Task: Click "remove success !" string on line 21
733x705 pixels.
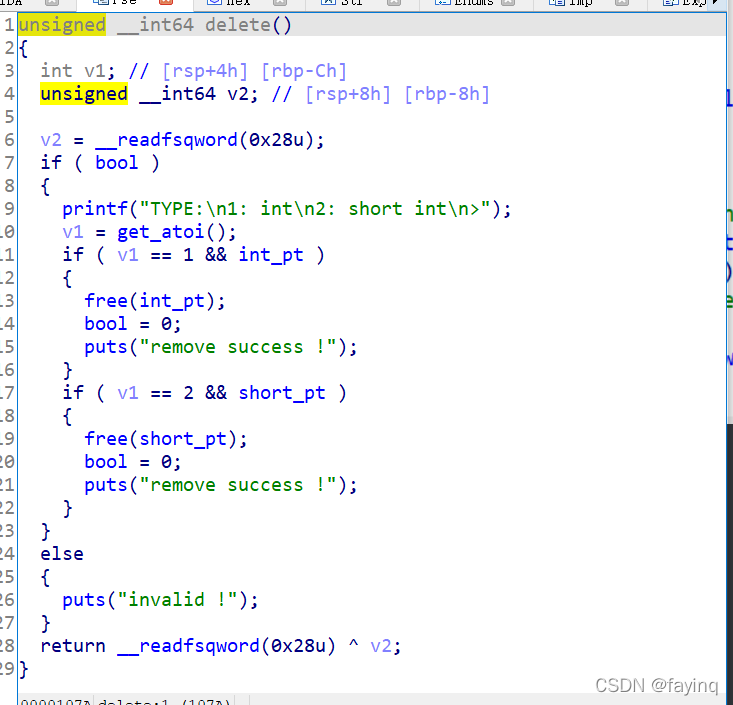Action: click(x=238, y=485)
